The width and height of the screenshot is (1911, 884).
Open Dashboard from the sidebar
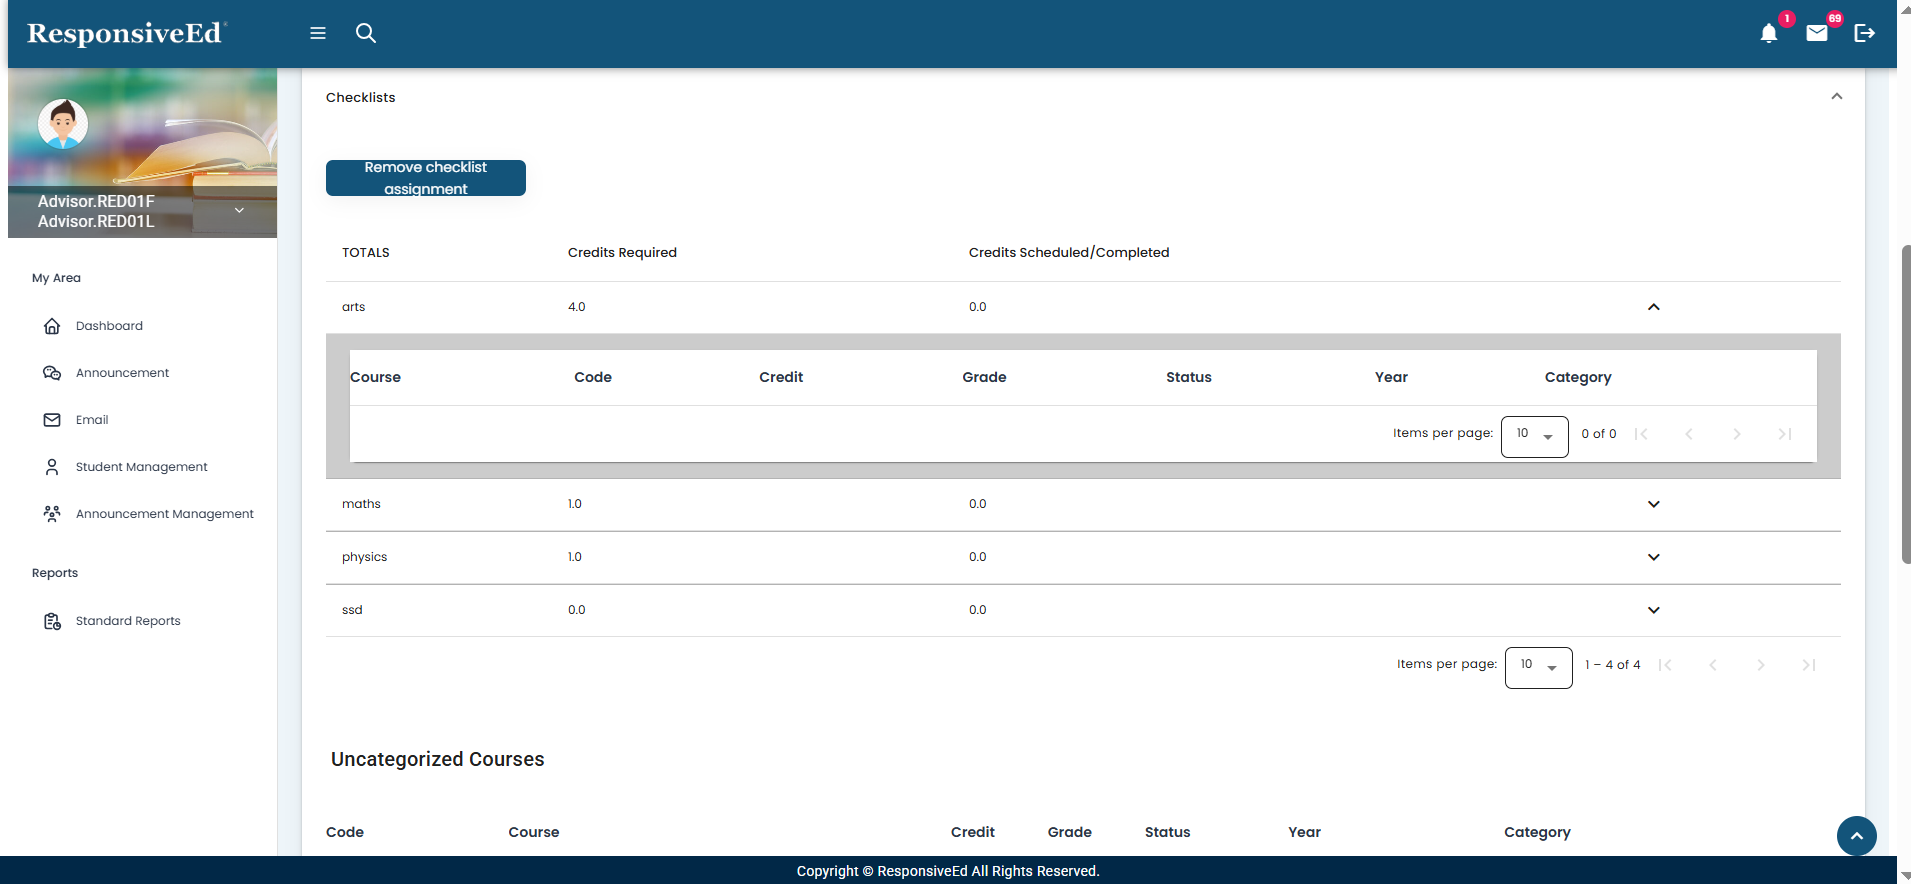coord(109,326)
